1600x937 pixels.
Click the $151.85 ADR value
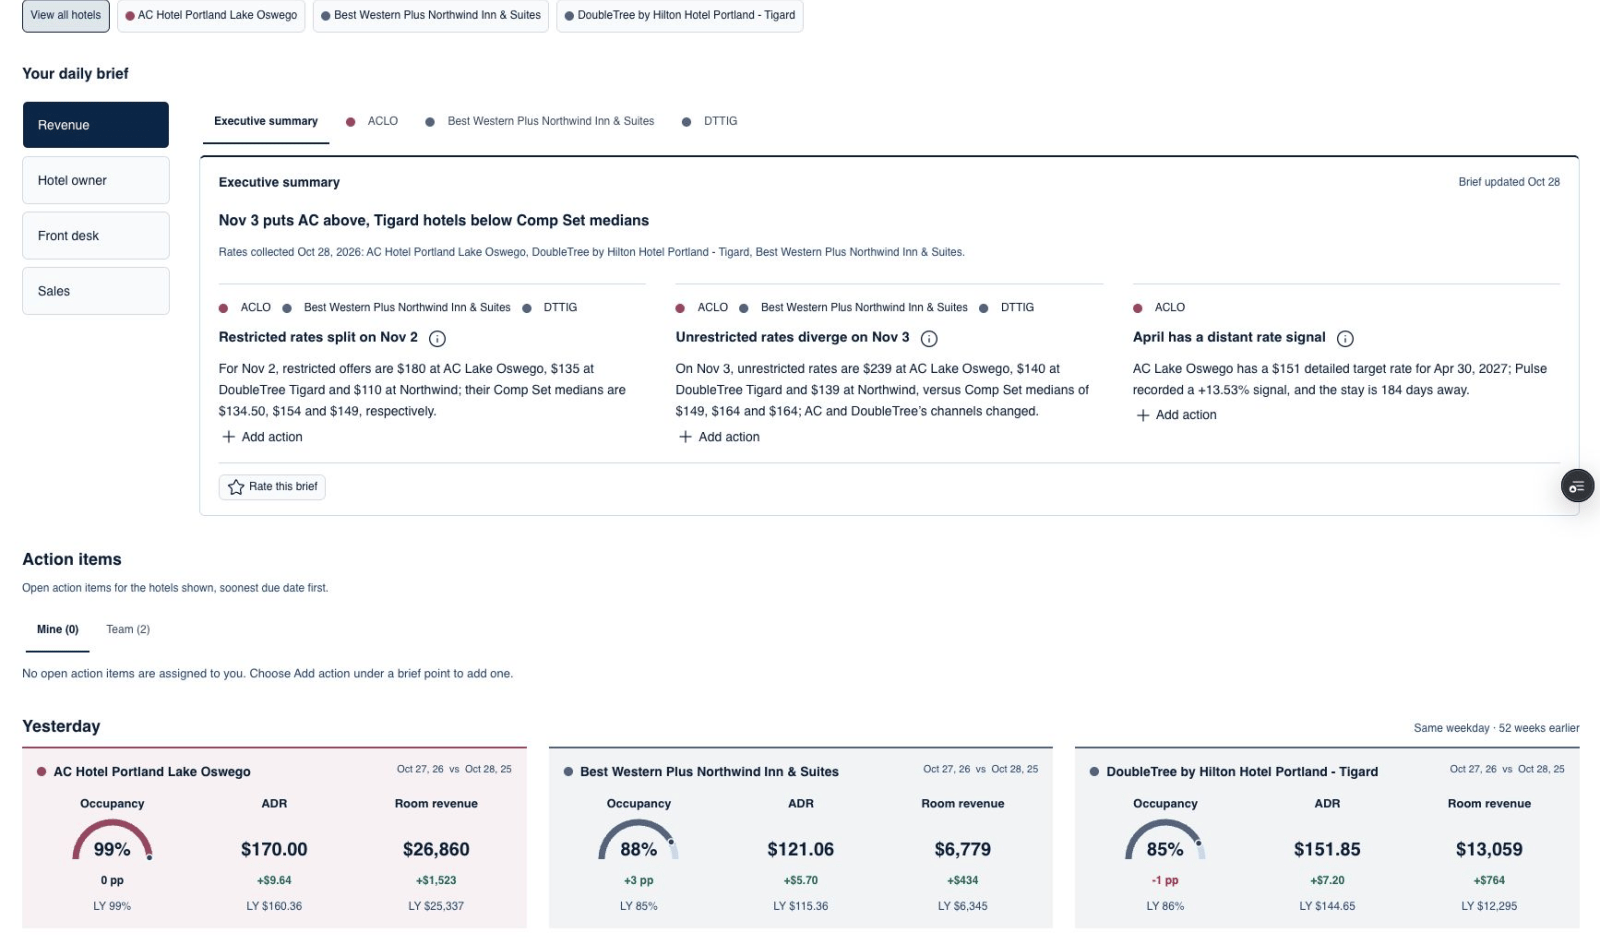[x=1327, y=850]
